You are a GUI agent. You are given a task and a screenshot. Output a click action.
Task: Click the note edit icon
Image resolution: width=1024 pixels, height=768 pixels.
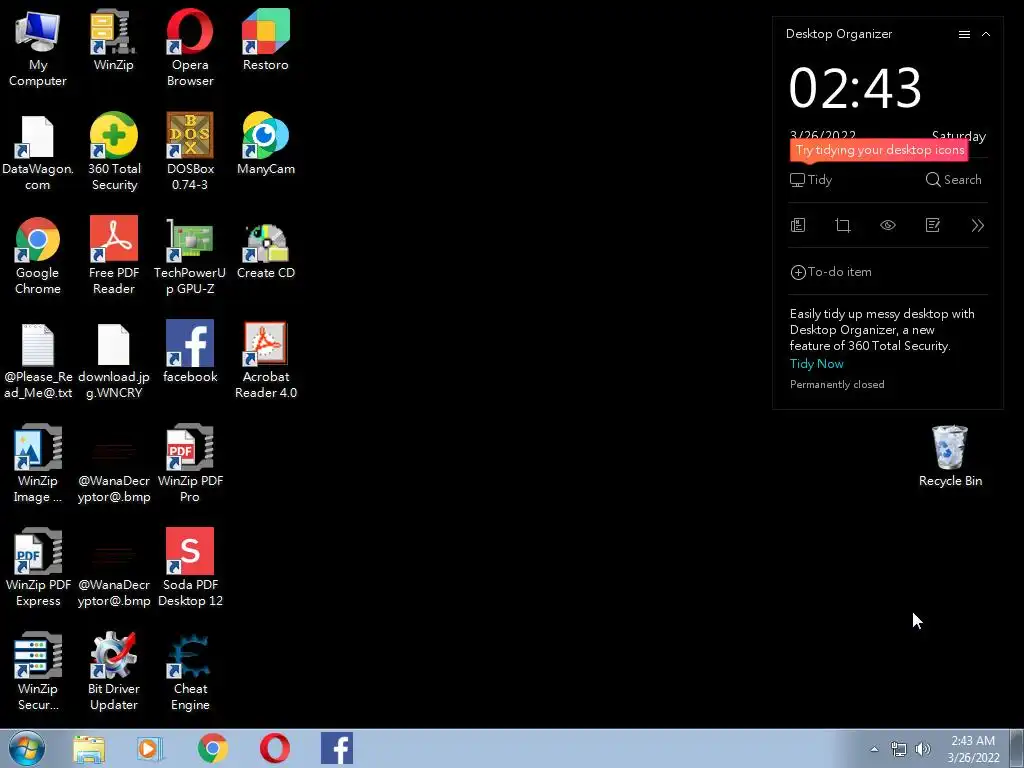point(933,225)
